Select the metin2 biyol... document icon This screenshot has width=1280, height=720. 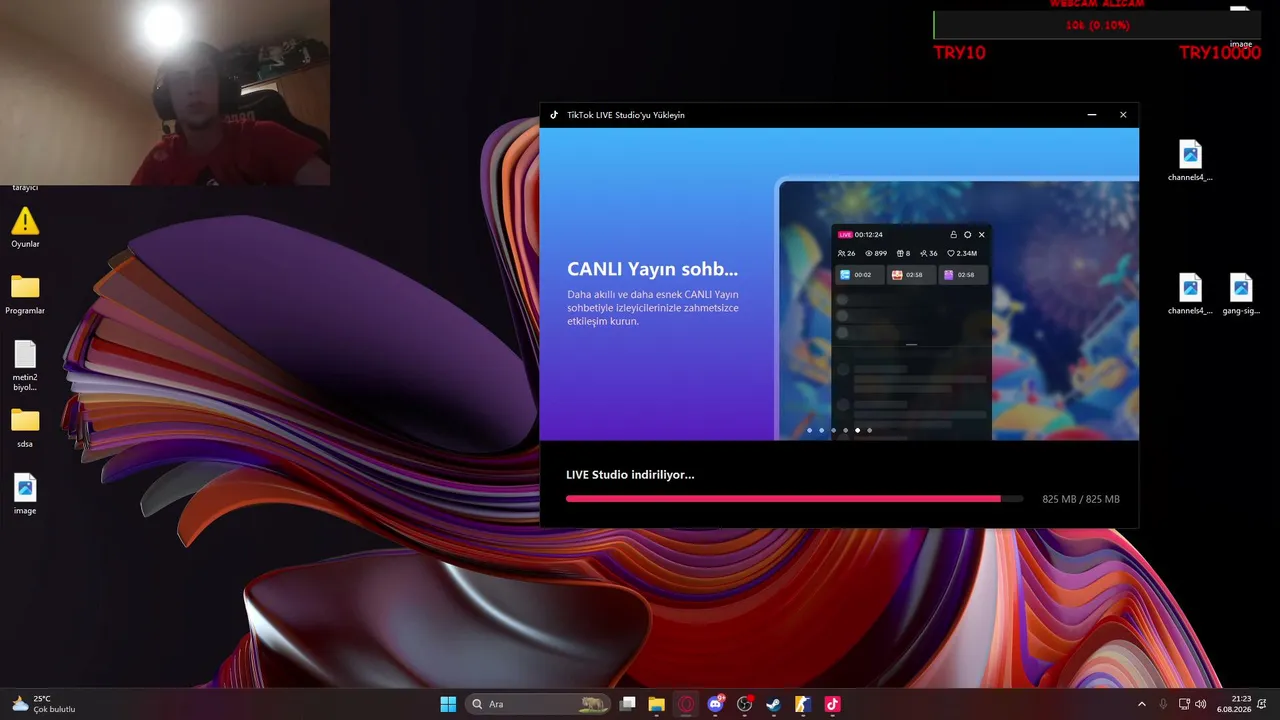coord(25,366)
